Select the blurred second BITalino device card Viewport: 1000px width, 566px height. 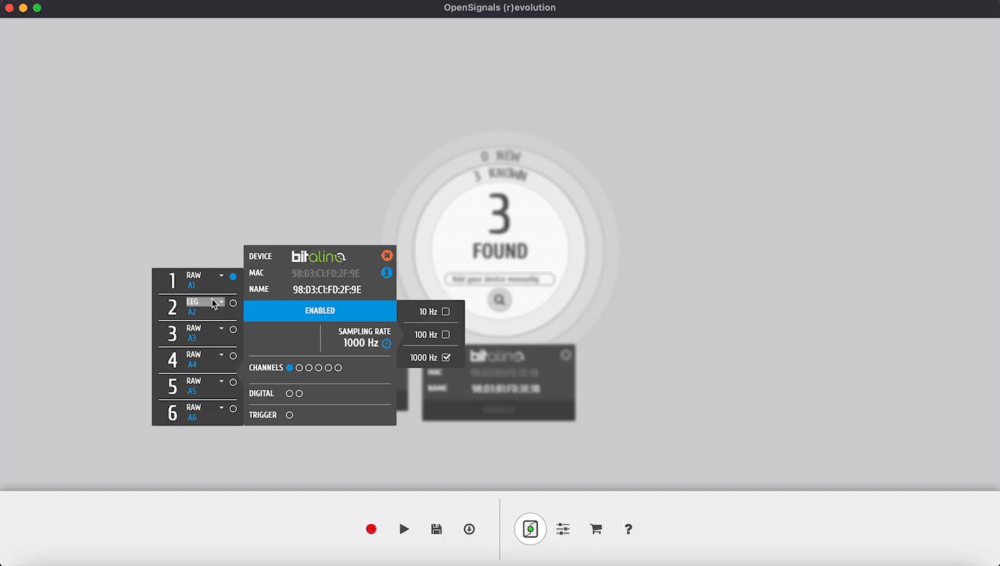[498, 382]
